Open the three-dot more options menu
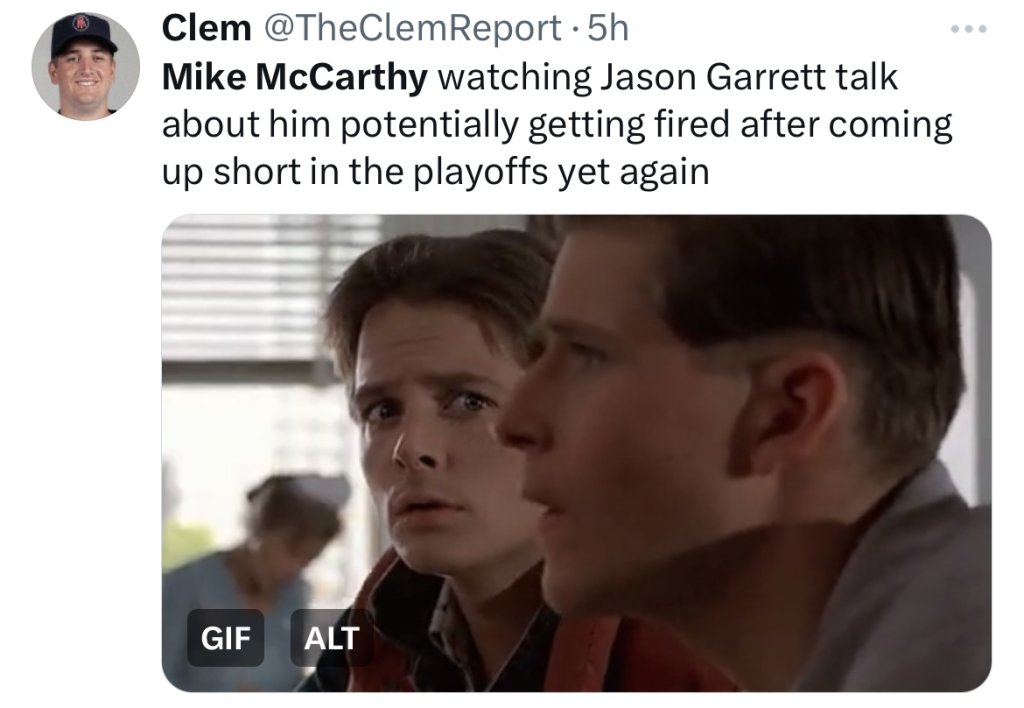This screenshot has height=708, width=1024. click(x=968, y=29)
